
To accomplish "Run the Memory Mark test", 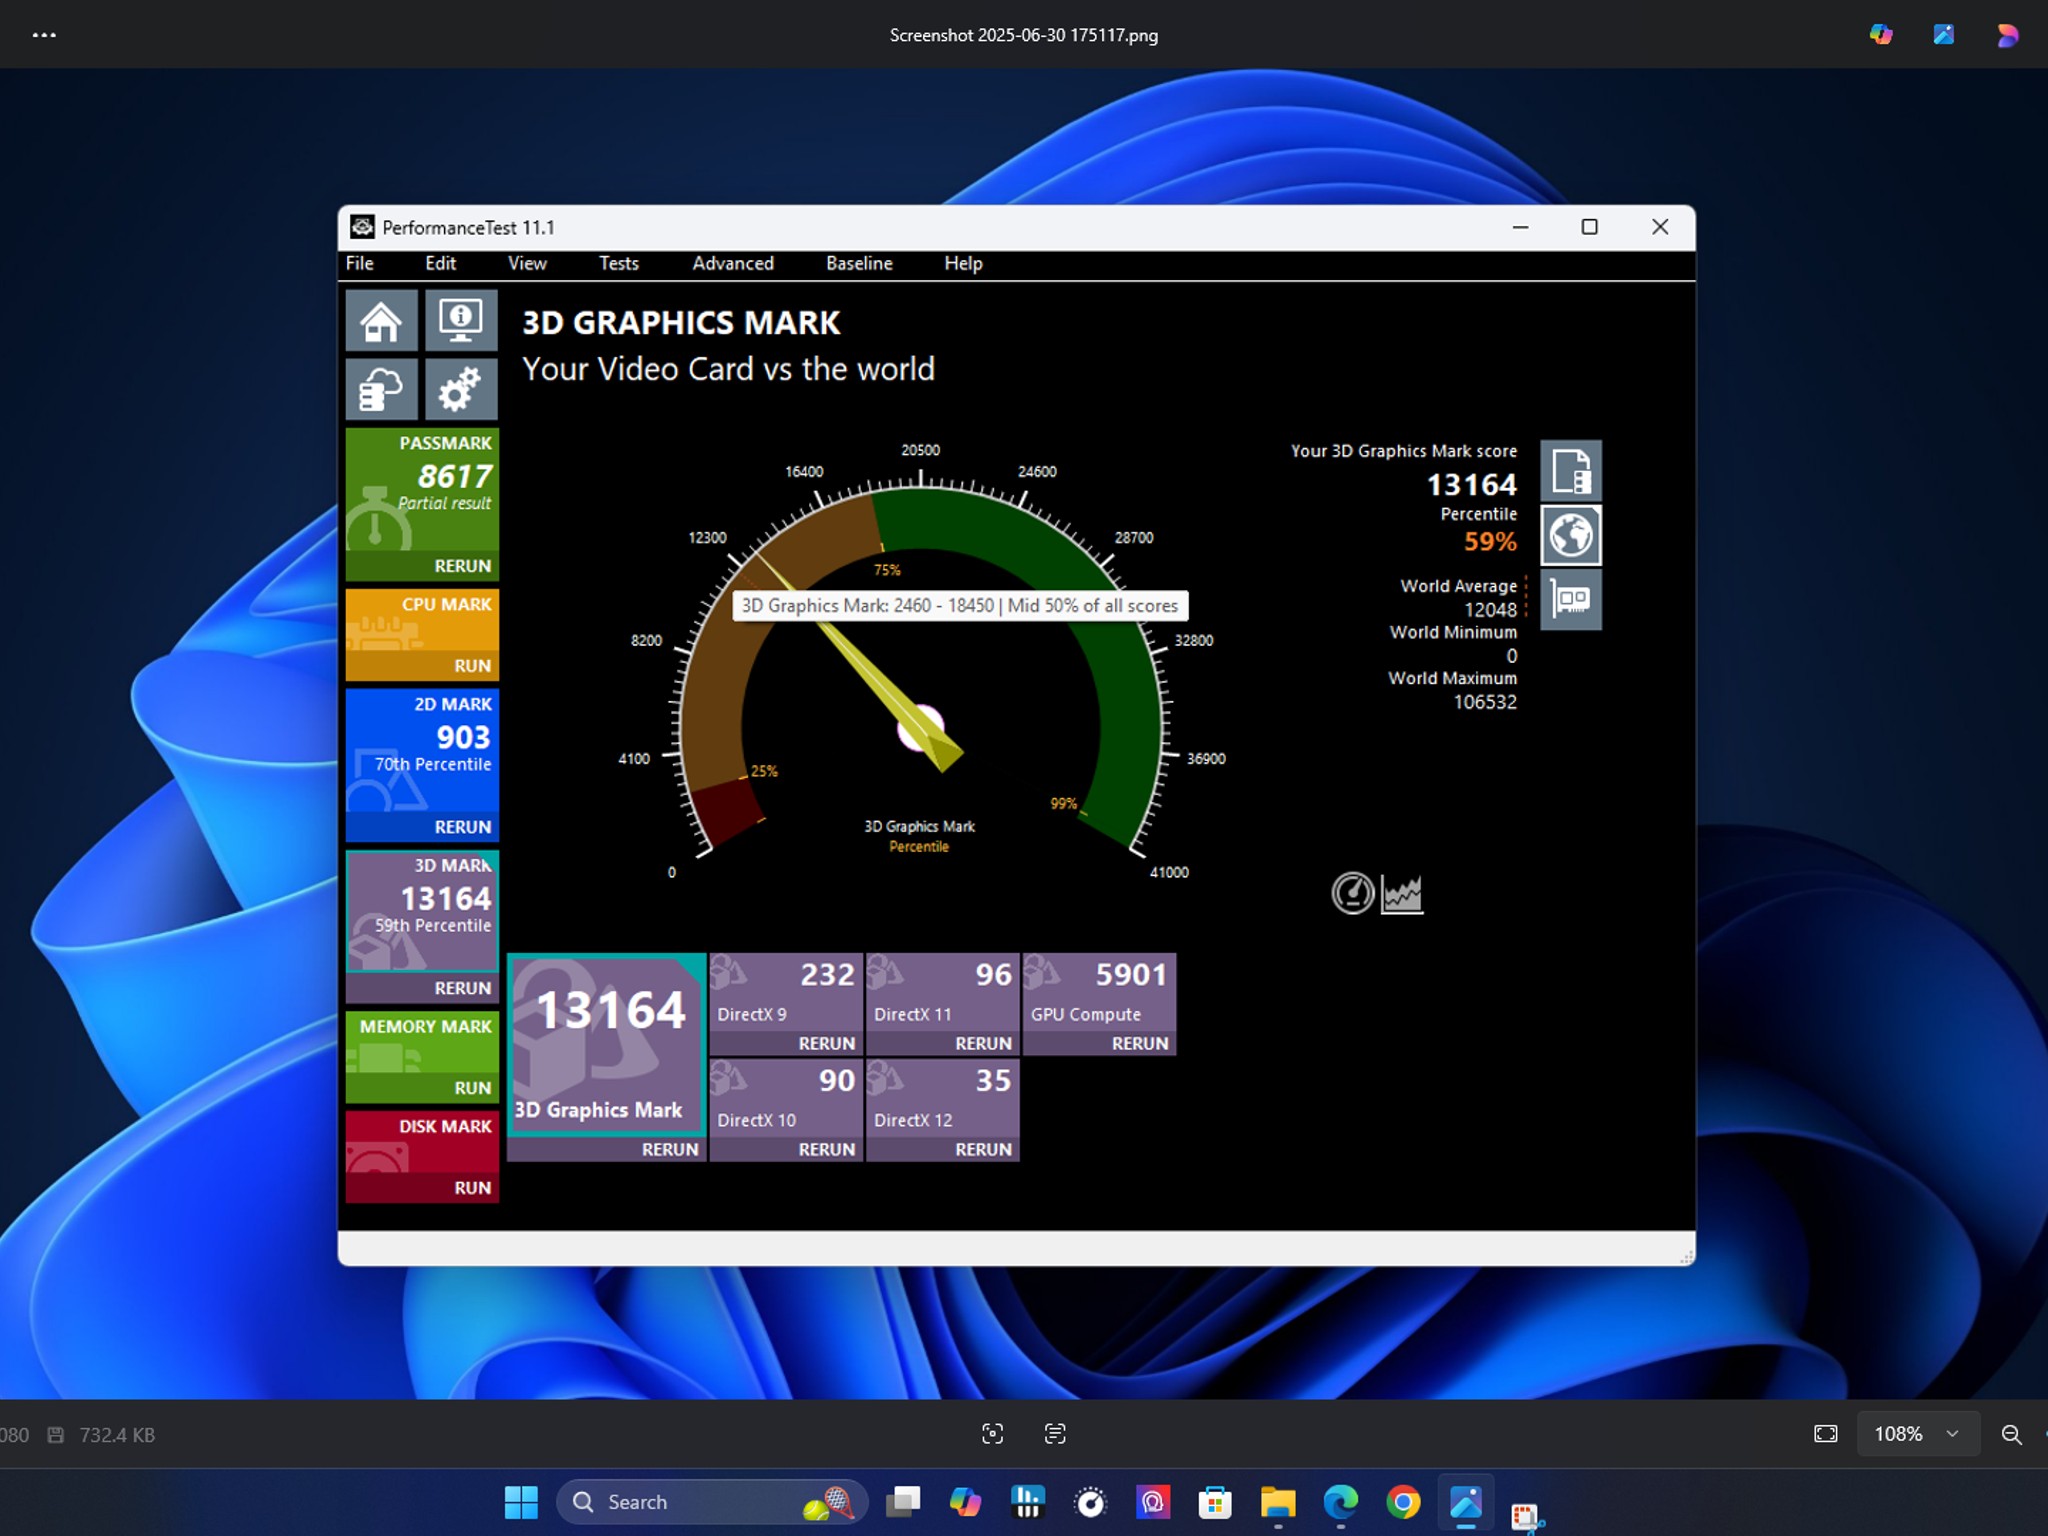I will click(x=472, y=1088).
